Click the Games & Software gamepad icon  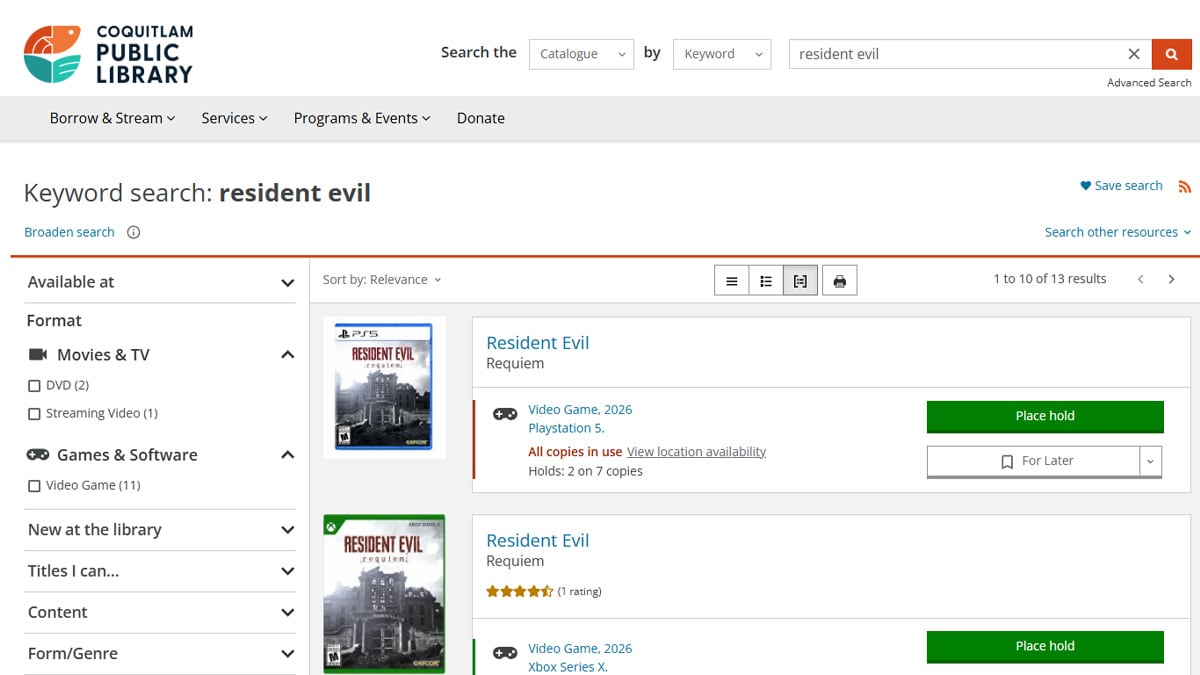click(x=38, y=455)
